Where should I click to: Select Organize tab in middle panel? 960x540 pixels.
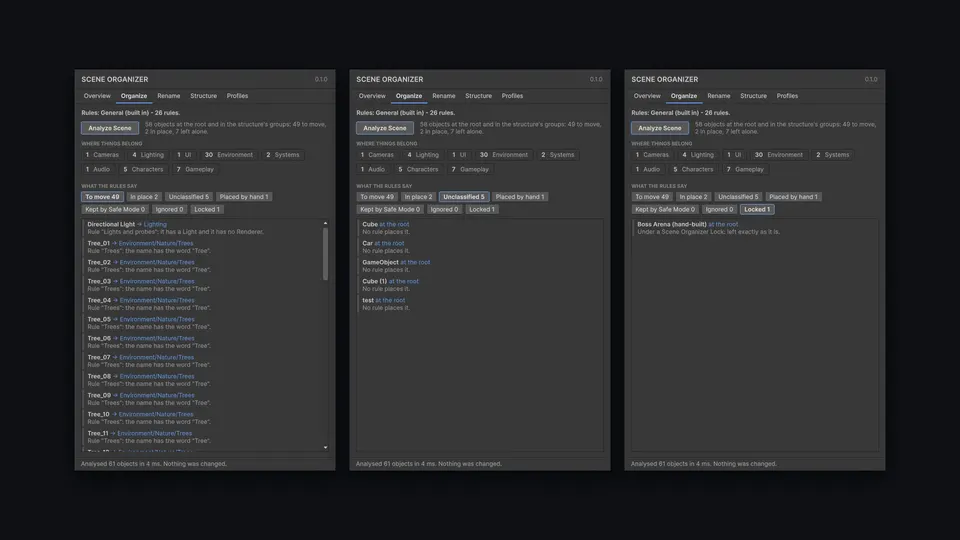point(408,96)
